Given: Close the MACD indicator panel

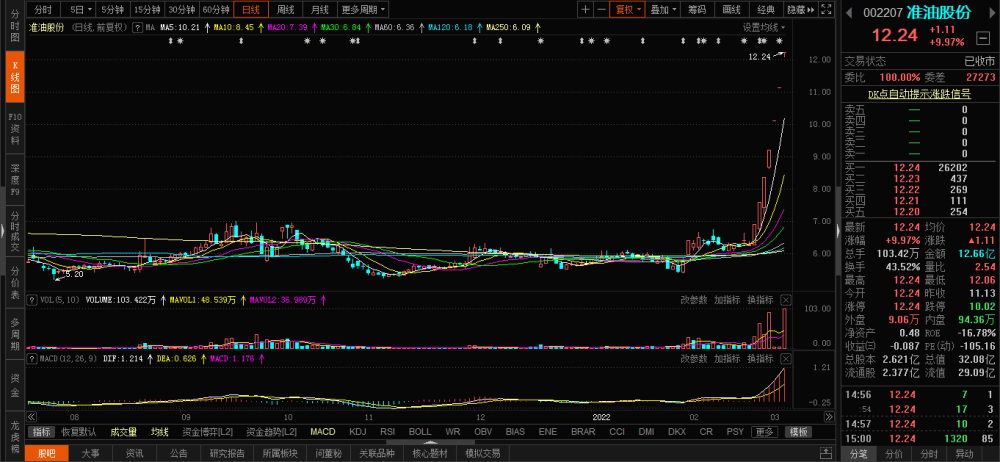Looking at the screenshot, I should [786, 359].
